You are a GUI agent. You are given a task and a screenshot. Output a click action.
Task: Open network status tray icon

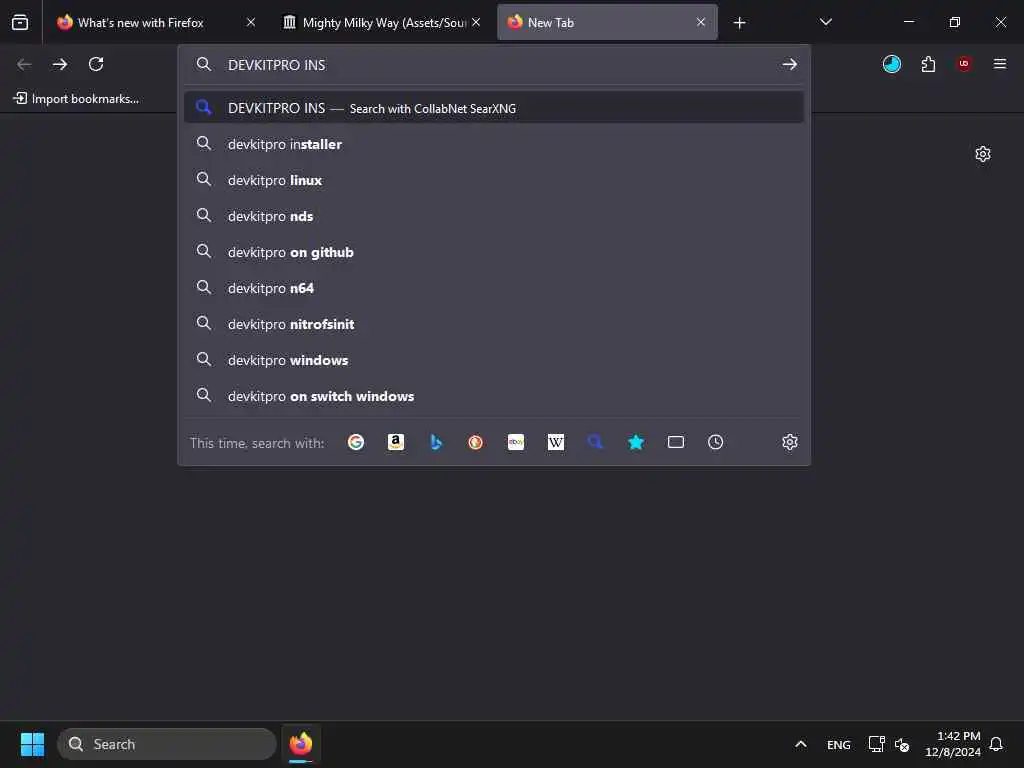(876, 744)
